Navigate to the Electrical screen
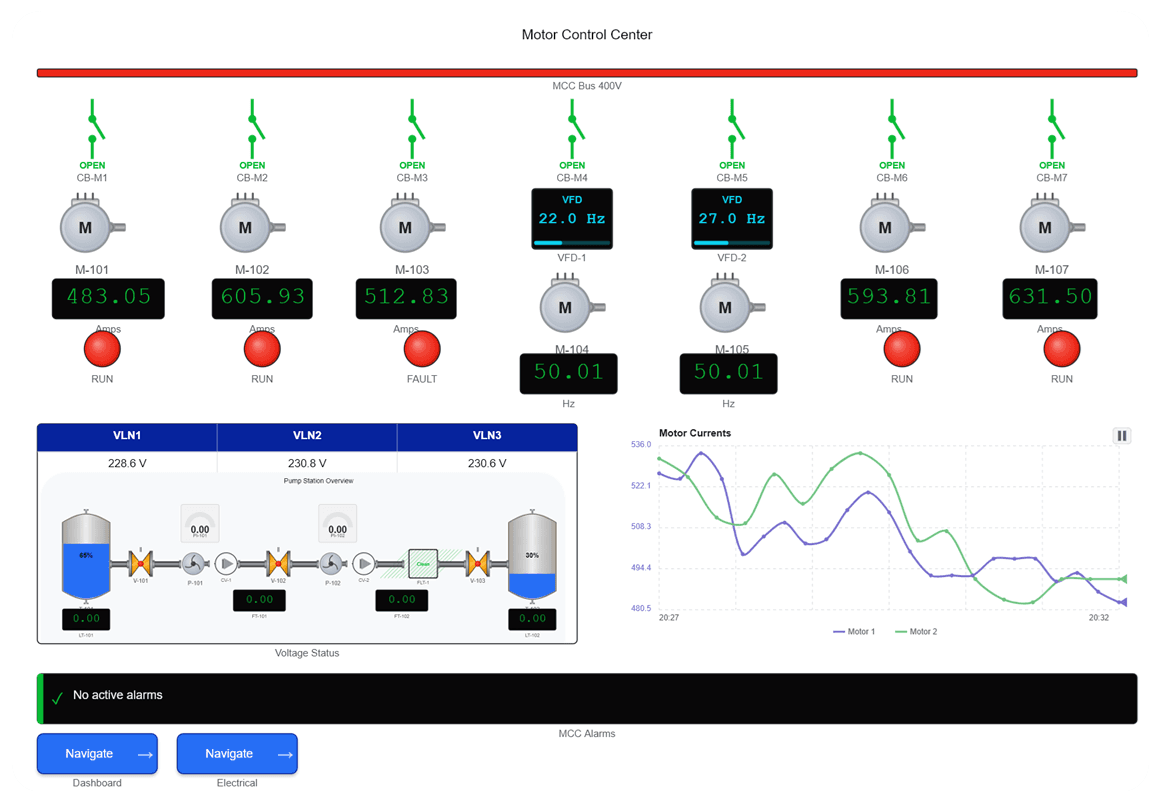 click(237, 754)
